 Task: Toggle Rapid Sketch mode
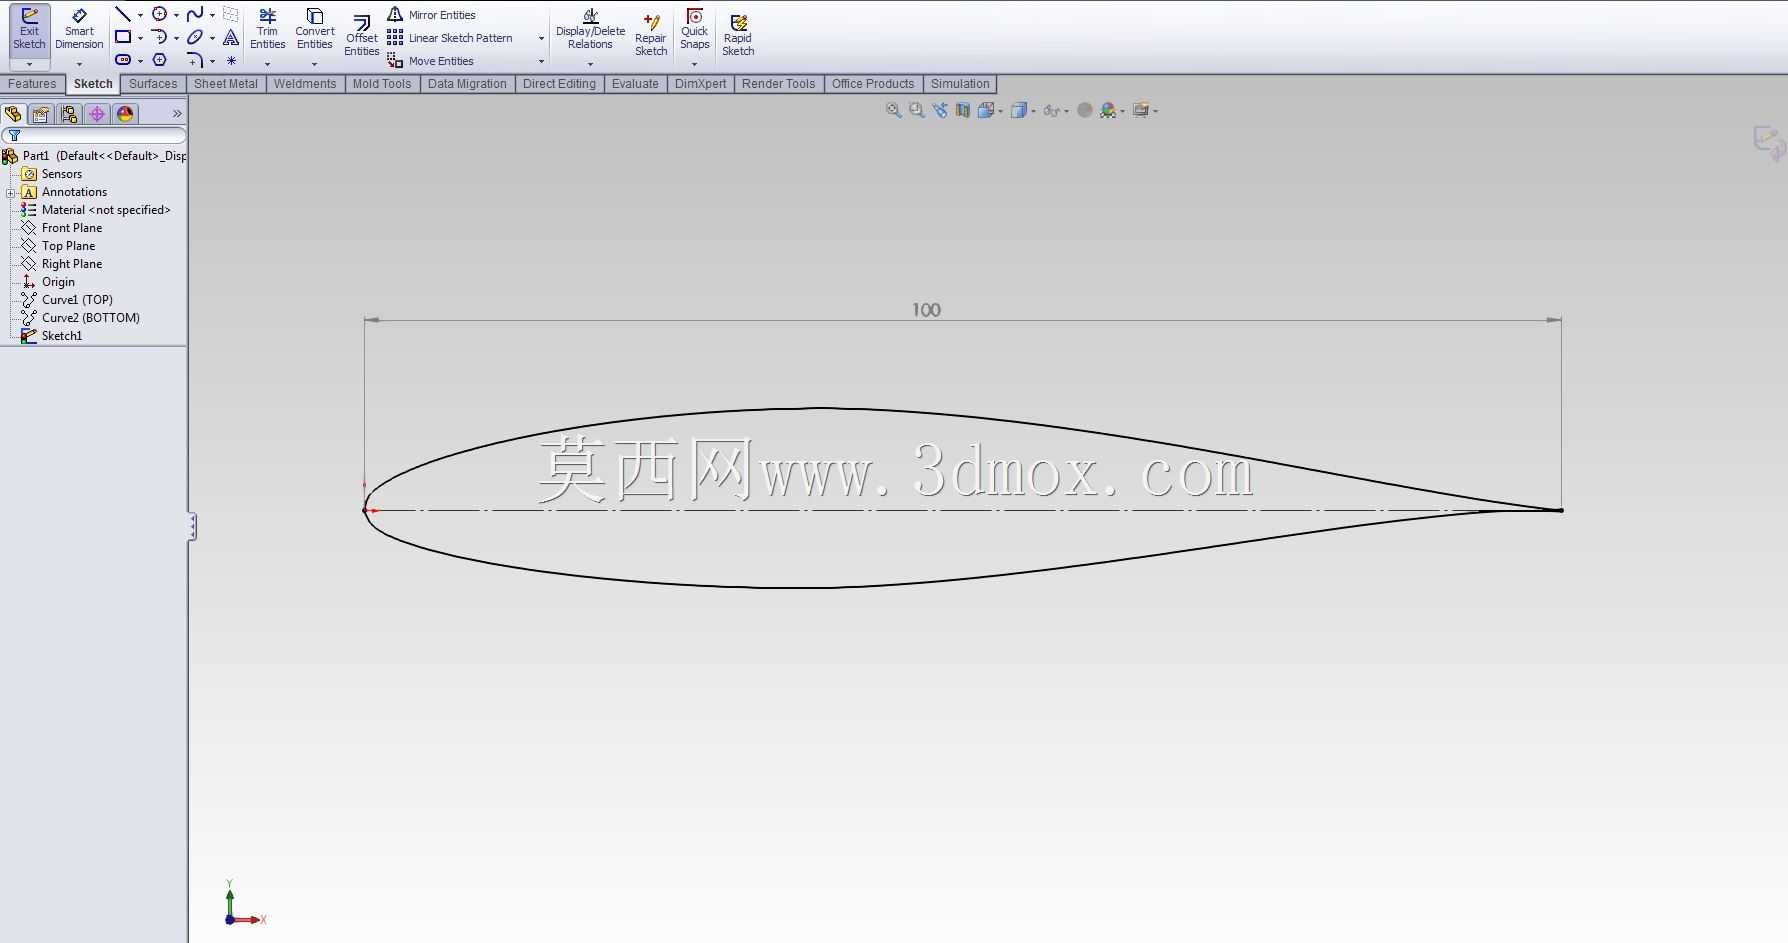point(738,36)
